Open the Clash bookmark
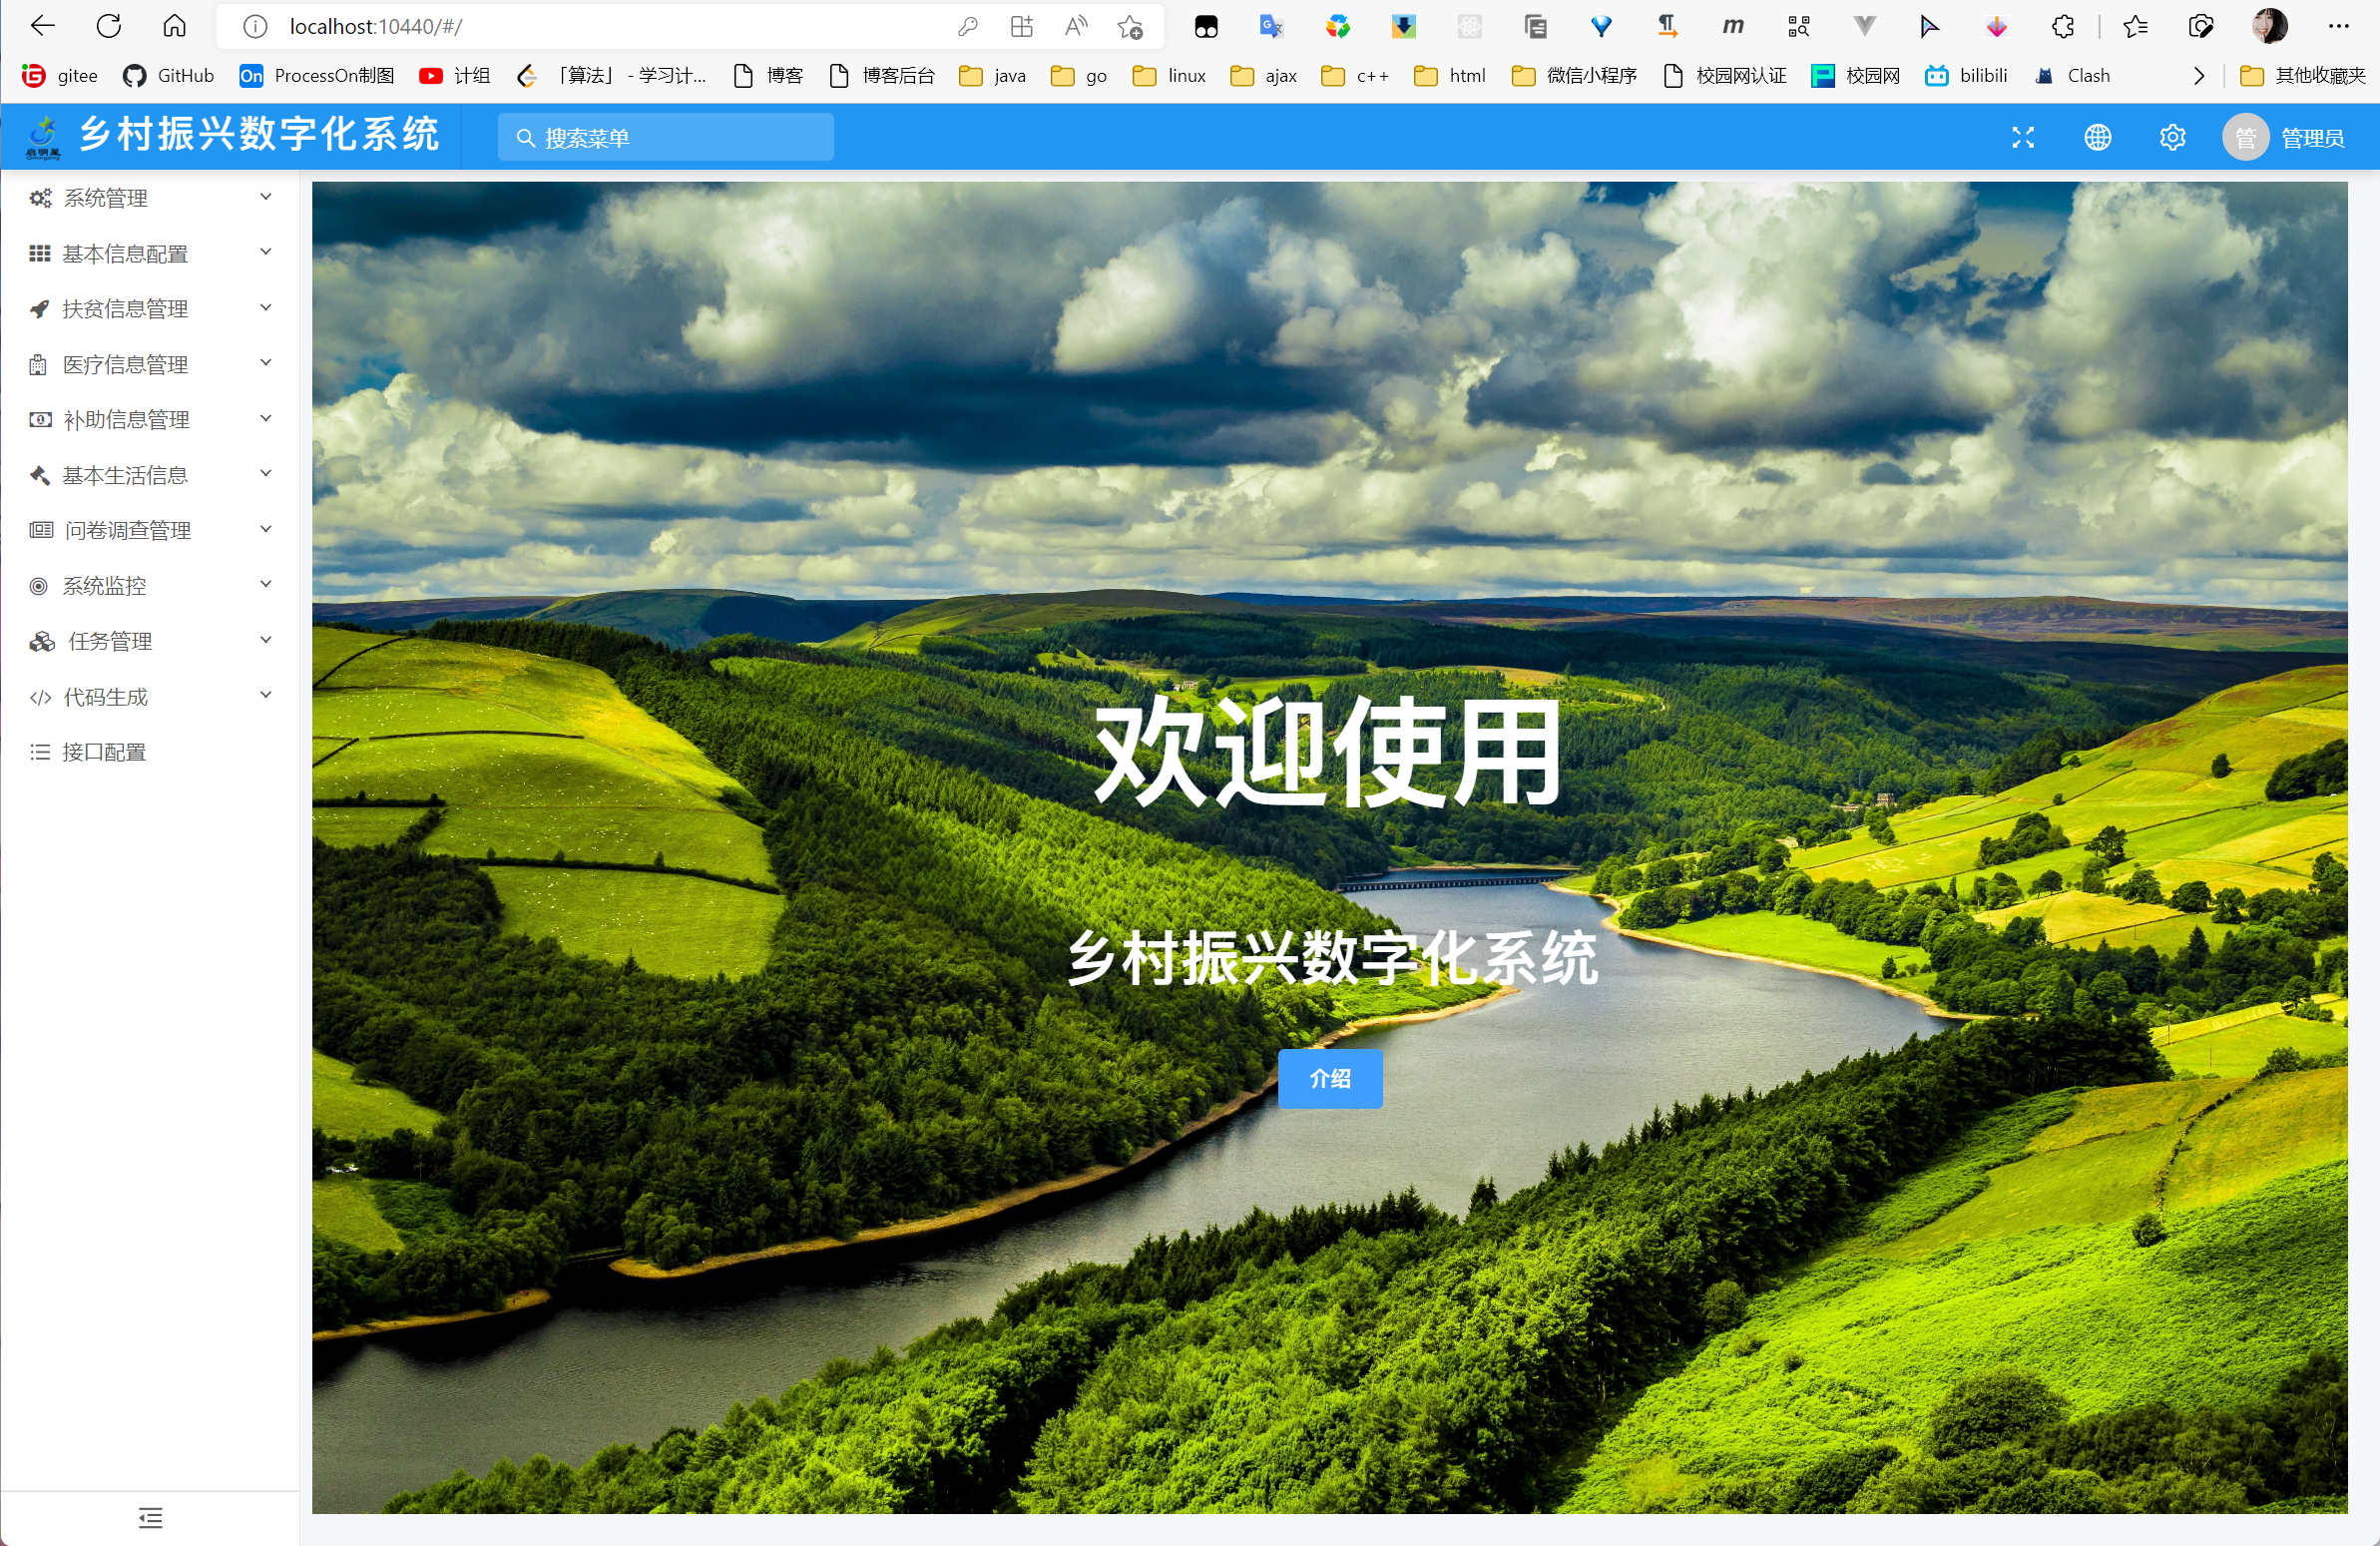2380x1546 pixels. point(2072,76)
